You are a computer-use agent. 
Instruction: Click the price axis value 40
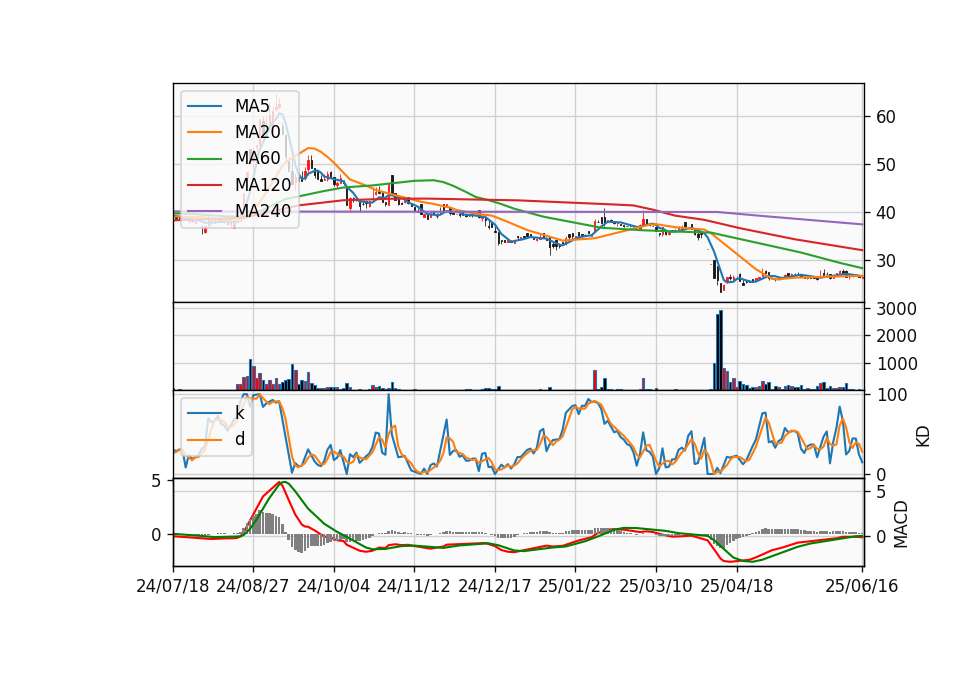pos(885,213)
